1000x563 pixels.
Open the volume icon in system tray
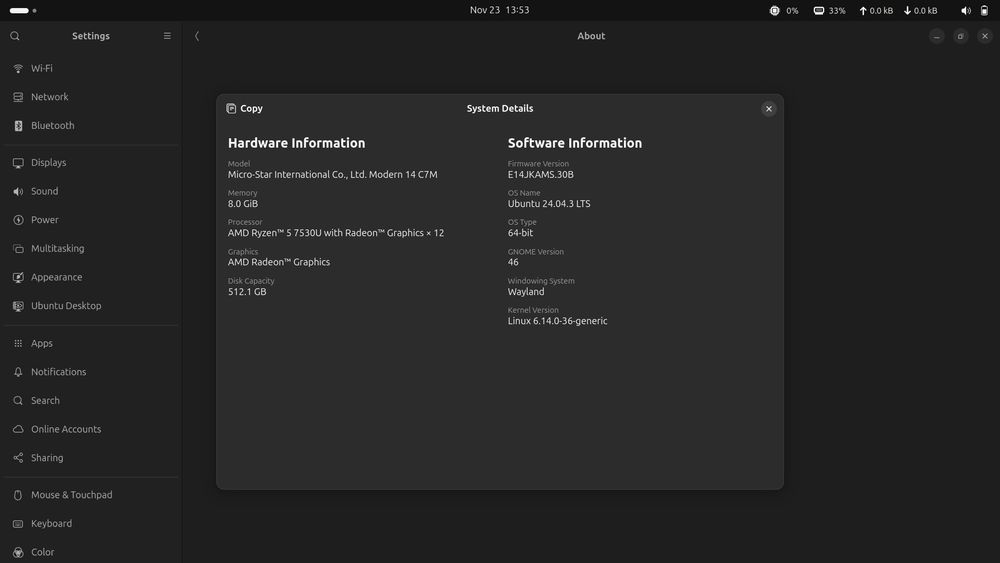click(x=966, y=10)
